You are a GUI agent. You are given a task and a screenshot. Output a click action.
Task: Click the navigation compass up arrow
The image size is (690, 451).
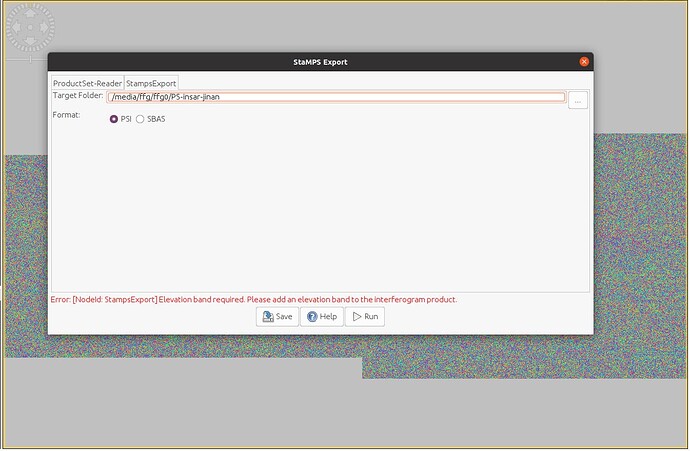30,13
